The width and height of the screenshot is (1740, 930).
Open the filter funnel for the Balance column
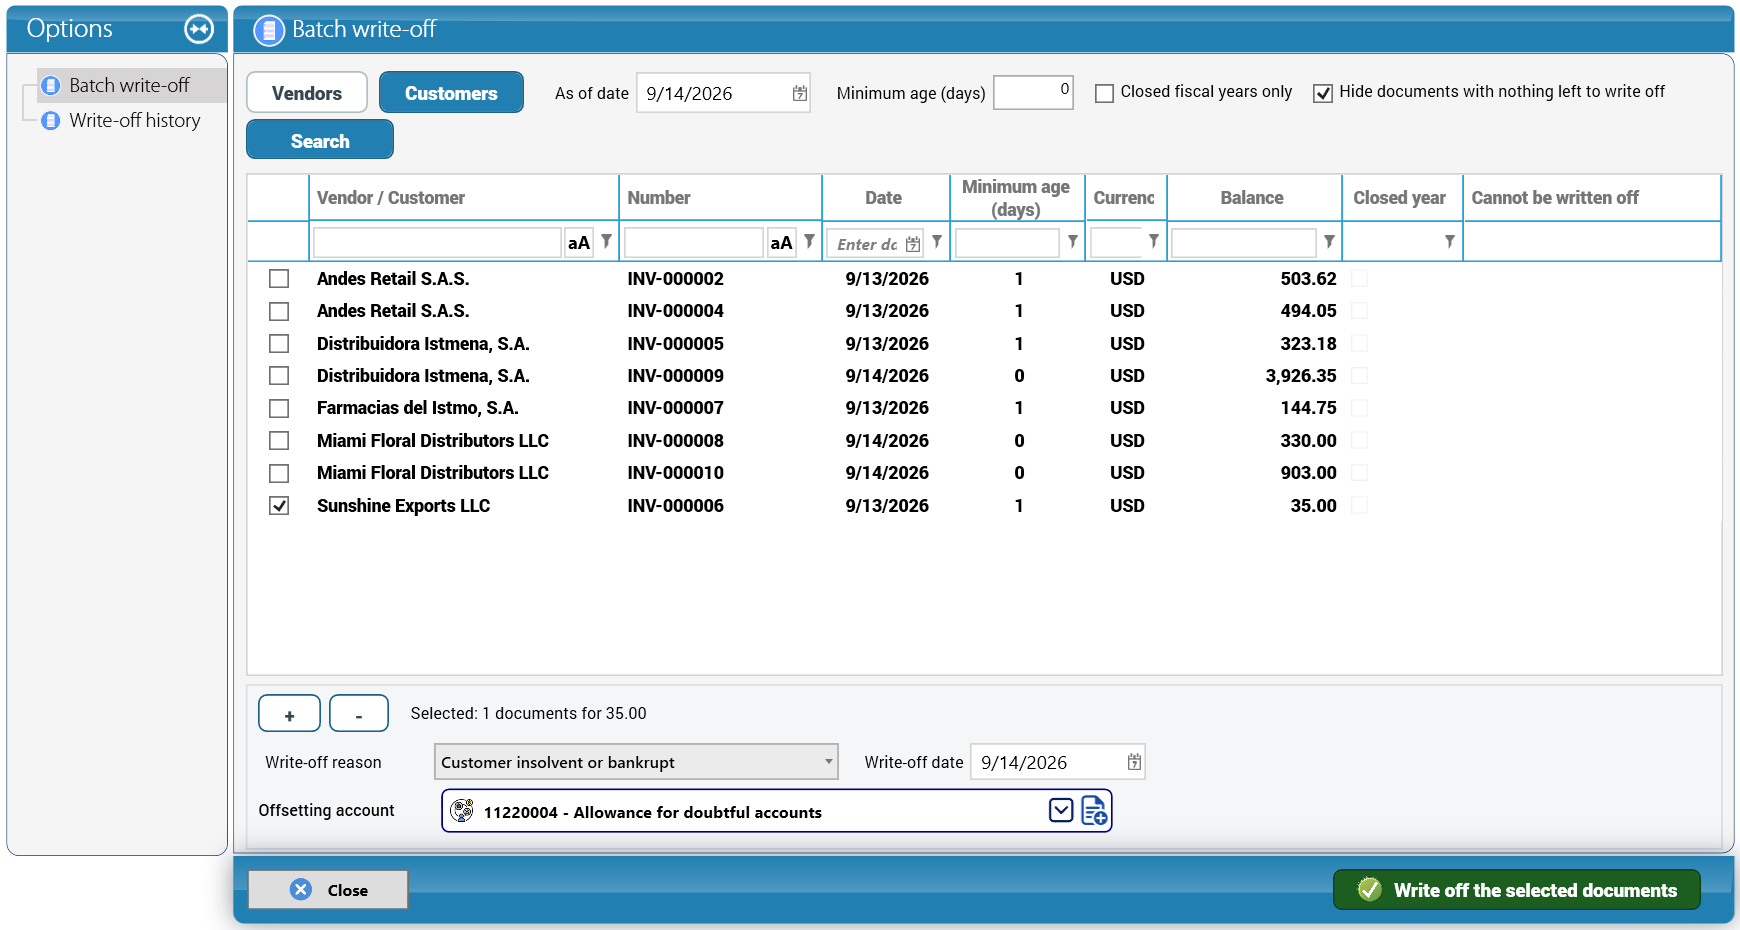point(1329,241)
